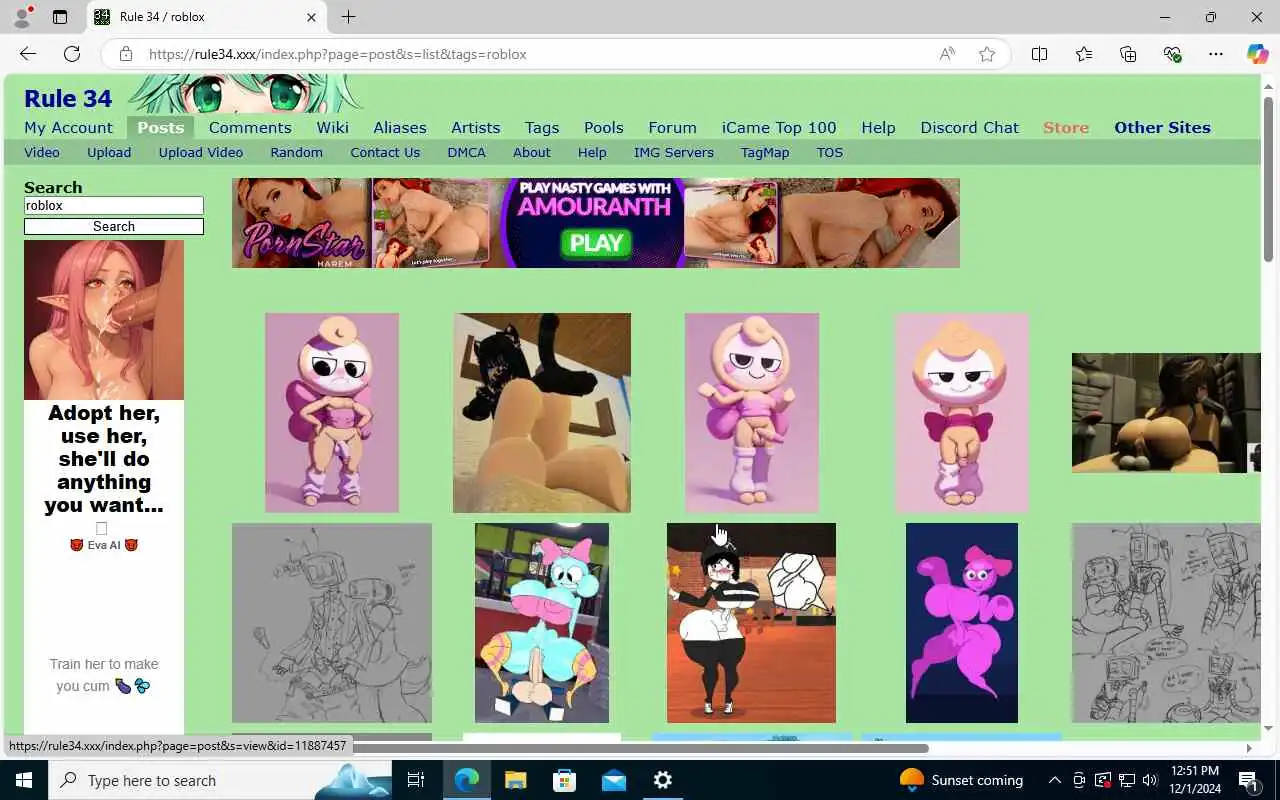1280x800 pixels.
Task: Click the Video sub-menu link
Action: pos(42,152)
